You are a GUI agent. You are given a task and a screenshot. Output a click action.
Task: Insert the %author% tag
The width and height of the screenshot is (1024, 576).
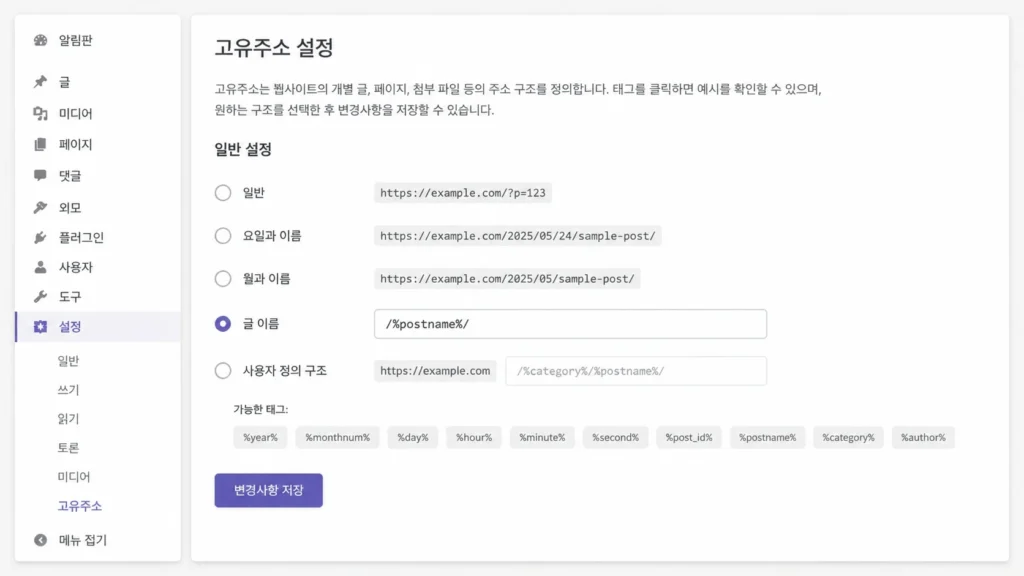(x=923, y=438)
